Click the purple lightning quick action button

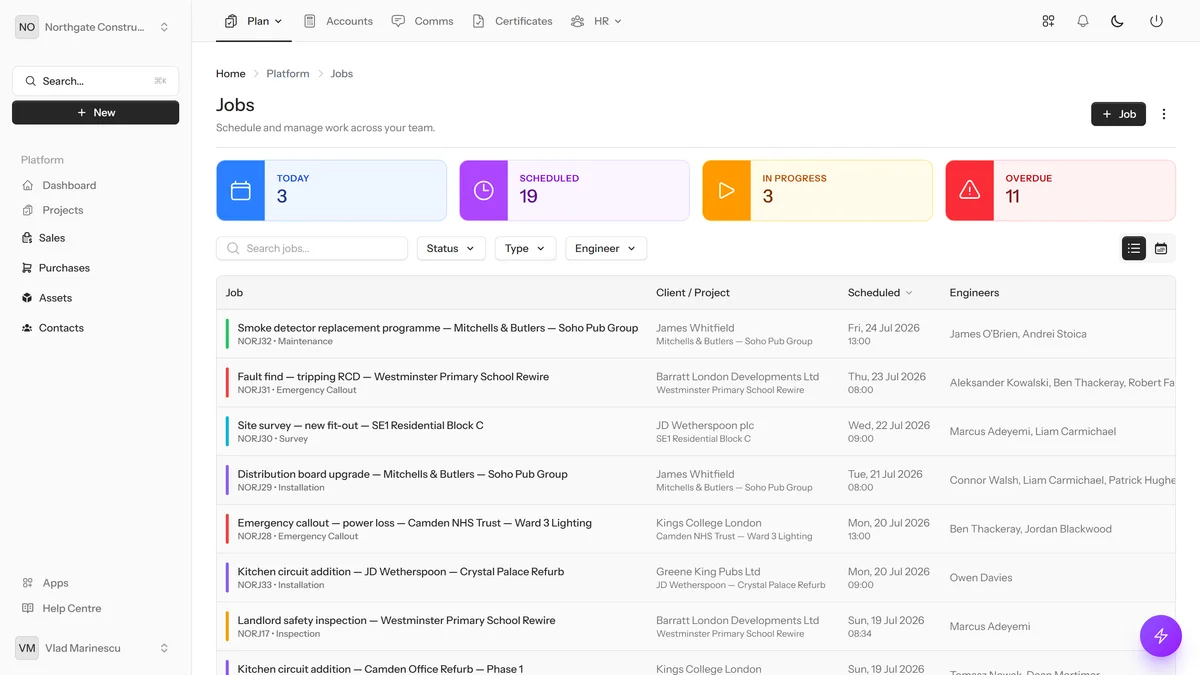click(1161, 635)
